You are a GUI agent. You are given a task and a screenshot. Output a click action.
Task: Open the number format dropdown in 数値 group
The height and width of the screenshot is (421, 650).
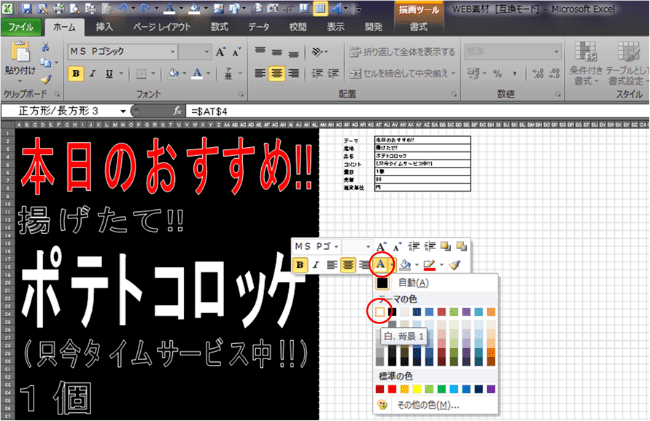point(556,52)
